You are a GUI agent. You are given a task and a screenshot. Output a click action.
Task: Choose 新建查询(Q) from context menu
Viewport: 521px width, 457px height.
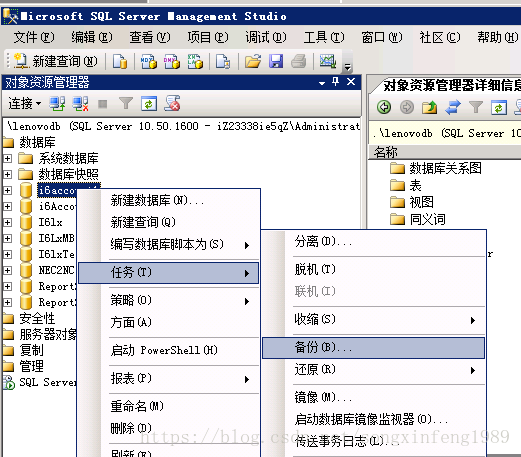[168, 222]
